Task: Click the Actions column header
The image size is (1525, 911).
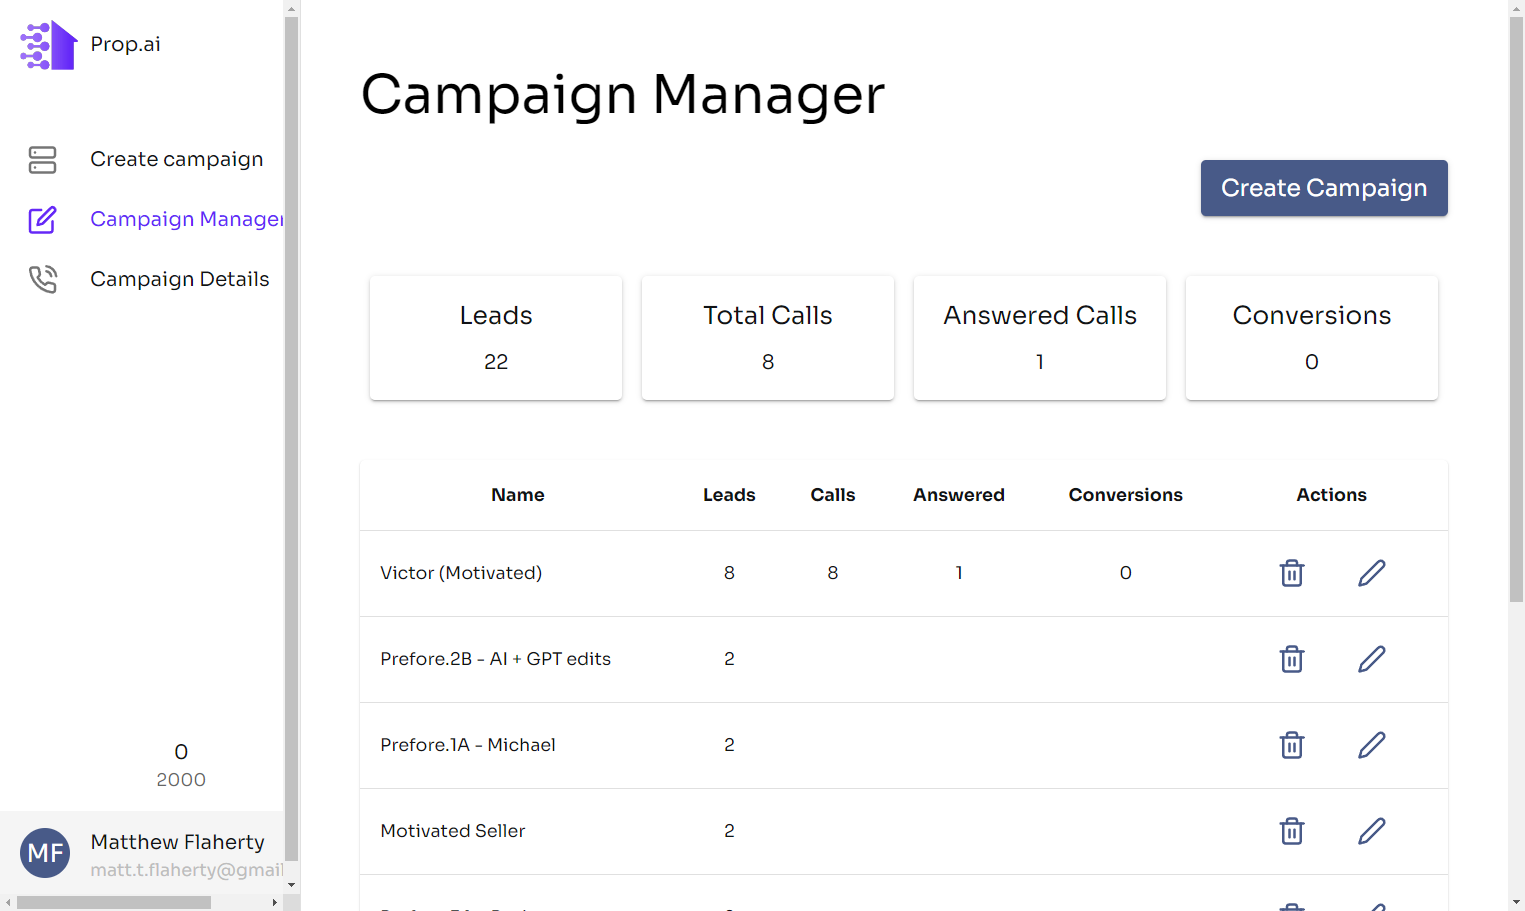Action: click(1332, 495)
